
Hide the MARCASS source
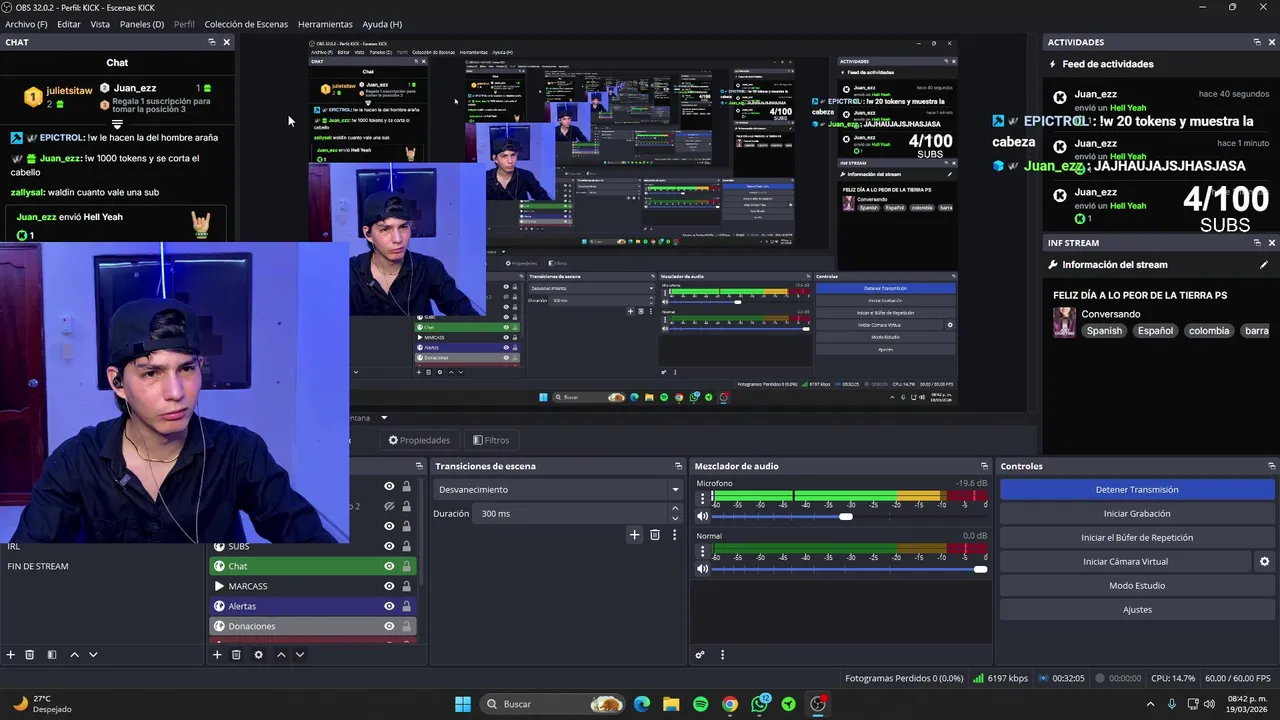click(389, 586)
